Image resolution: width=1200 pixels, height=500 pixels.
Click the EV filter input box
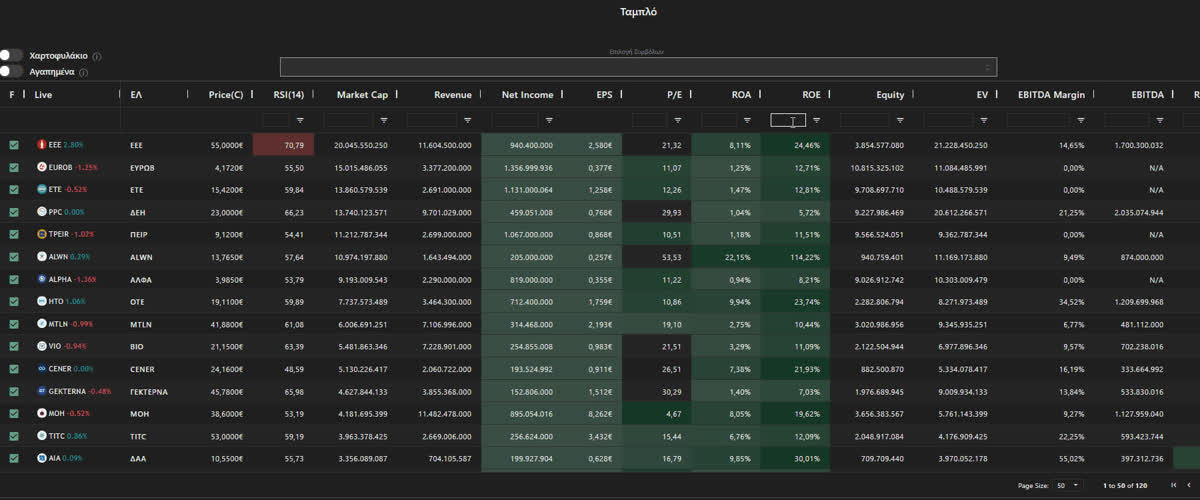coord(949,120)
